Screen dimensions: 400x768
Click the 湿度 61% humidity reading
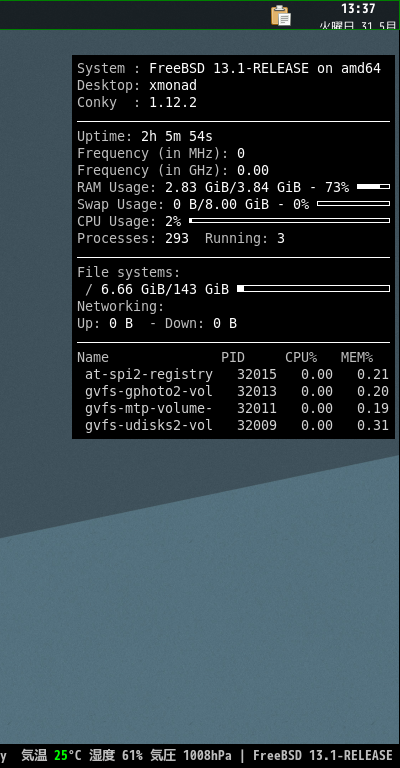(x=116, y=755)
